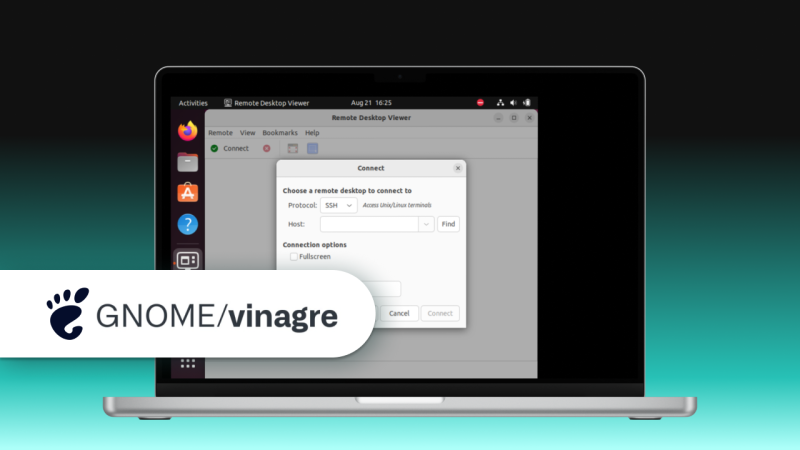
Task: Click the green Connect toolbar icon
Action: coord(214,148)
